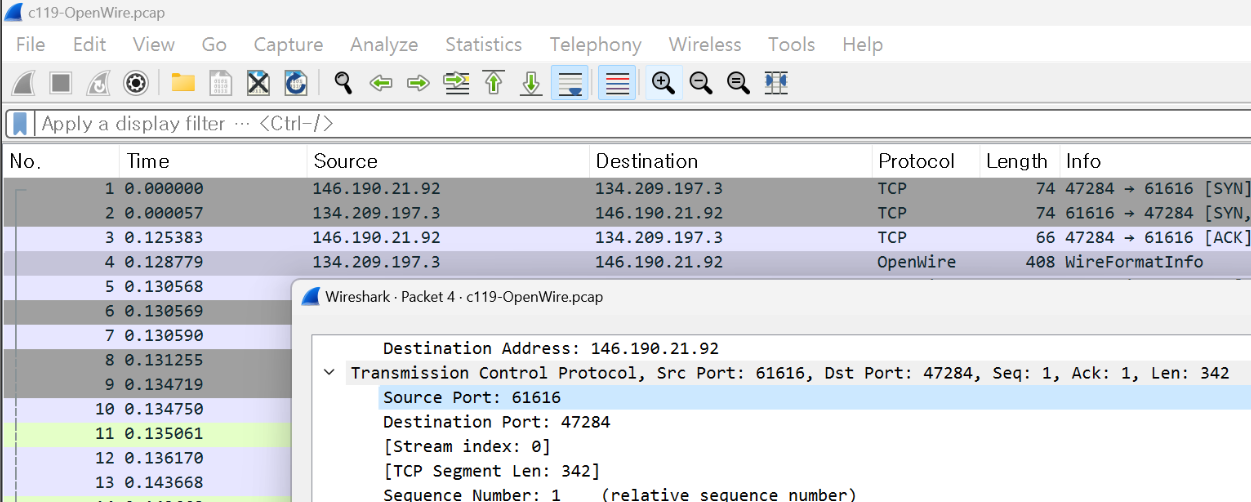This screenshot has width=1251, height=502.
Task: Open the Wireless menu
Action: tap(705, 45)
